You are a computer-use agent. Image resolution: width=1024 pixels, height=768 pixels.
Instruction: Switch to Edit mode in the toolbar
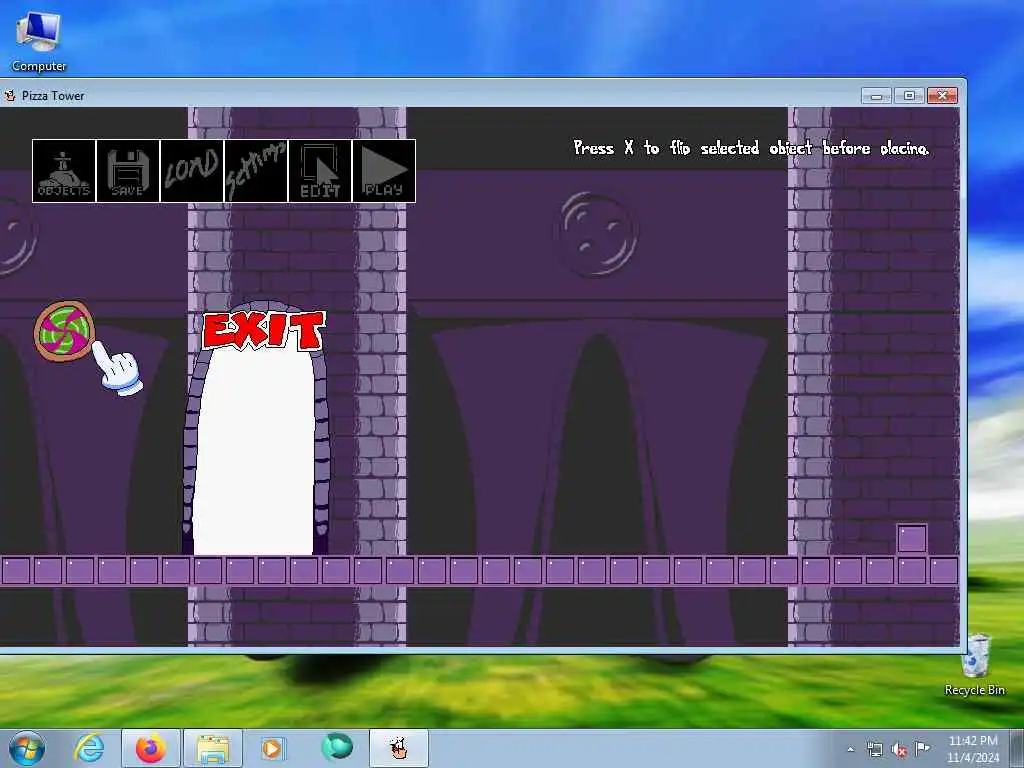coord(320,171)
